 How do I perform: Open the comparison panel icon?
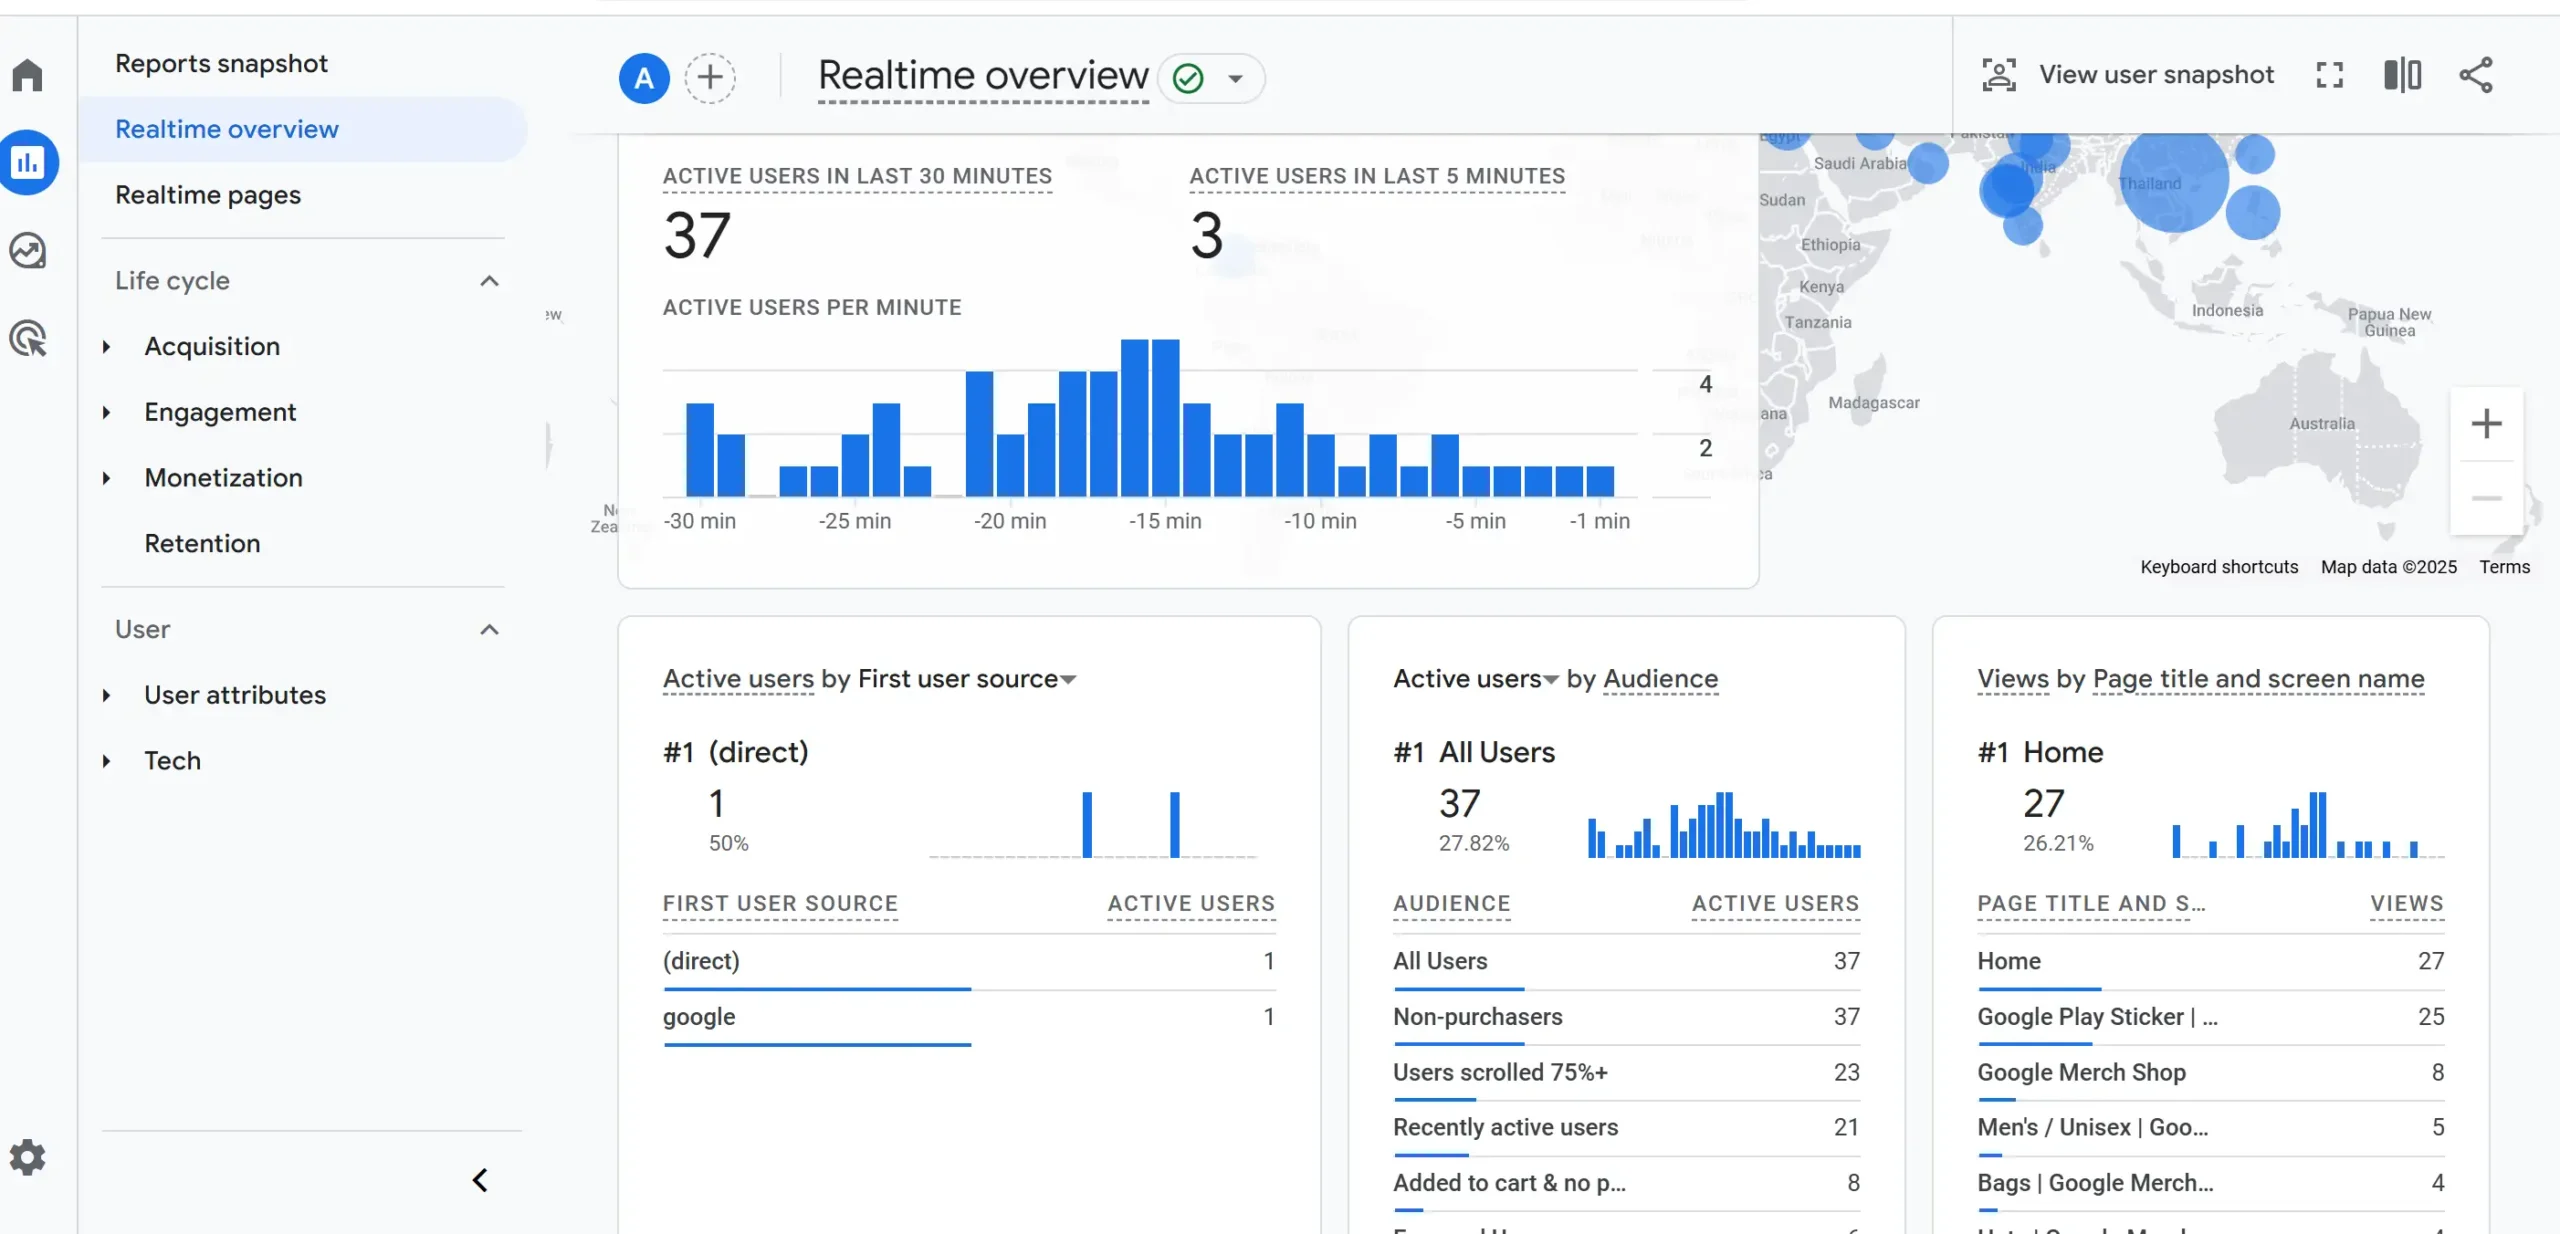tap(2402, 75)
